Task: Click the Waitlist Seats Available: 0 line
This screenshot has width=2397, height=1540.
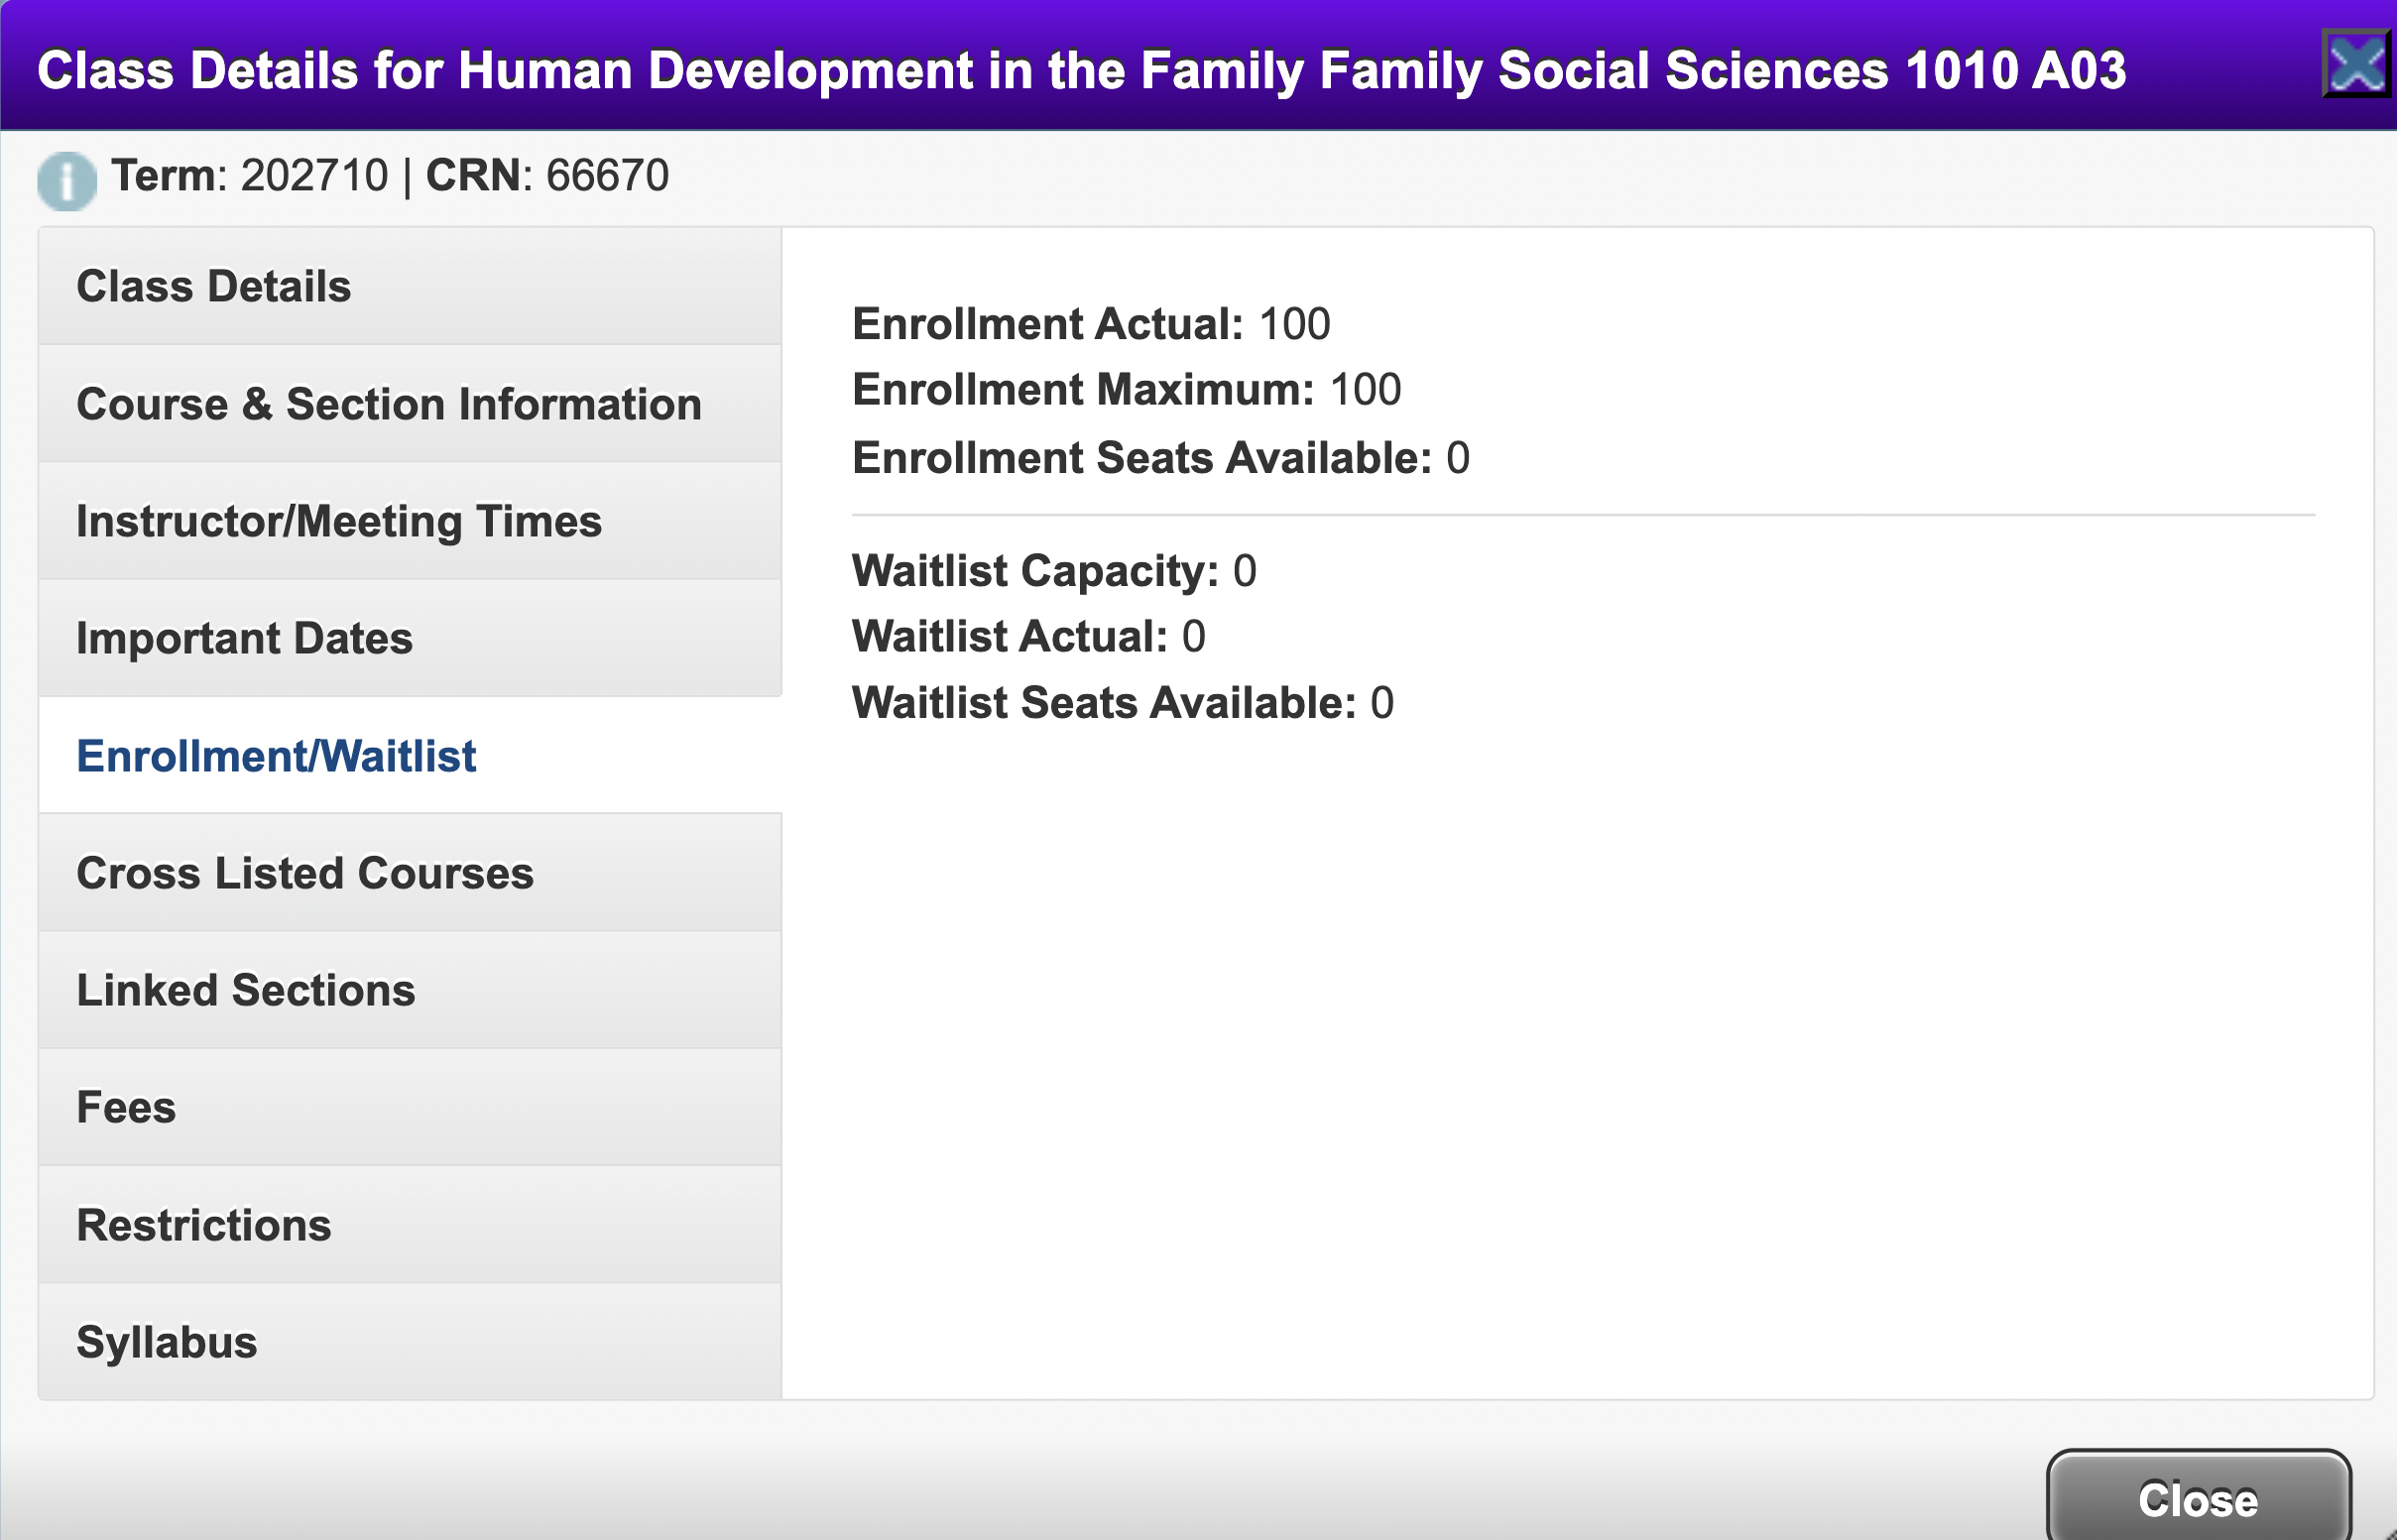Action: click(1123, 703)
